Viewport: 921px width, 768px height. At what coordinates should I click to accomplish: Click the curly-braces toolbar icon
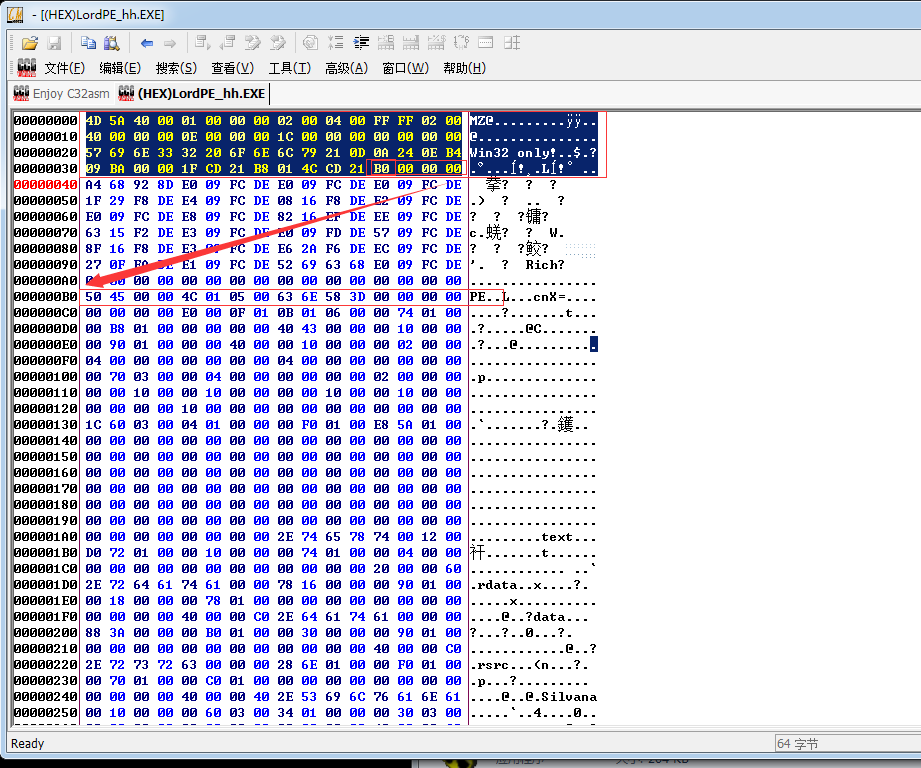[x=461, y=42]
